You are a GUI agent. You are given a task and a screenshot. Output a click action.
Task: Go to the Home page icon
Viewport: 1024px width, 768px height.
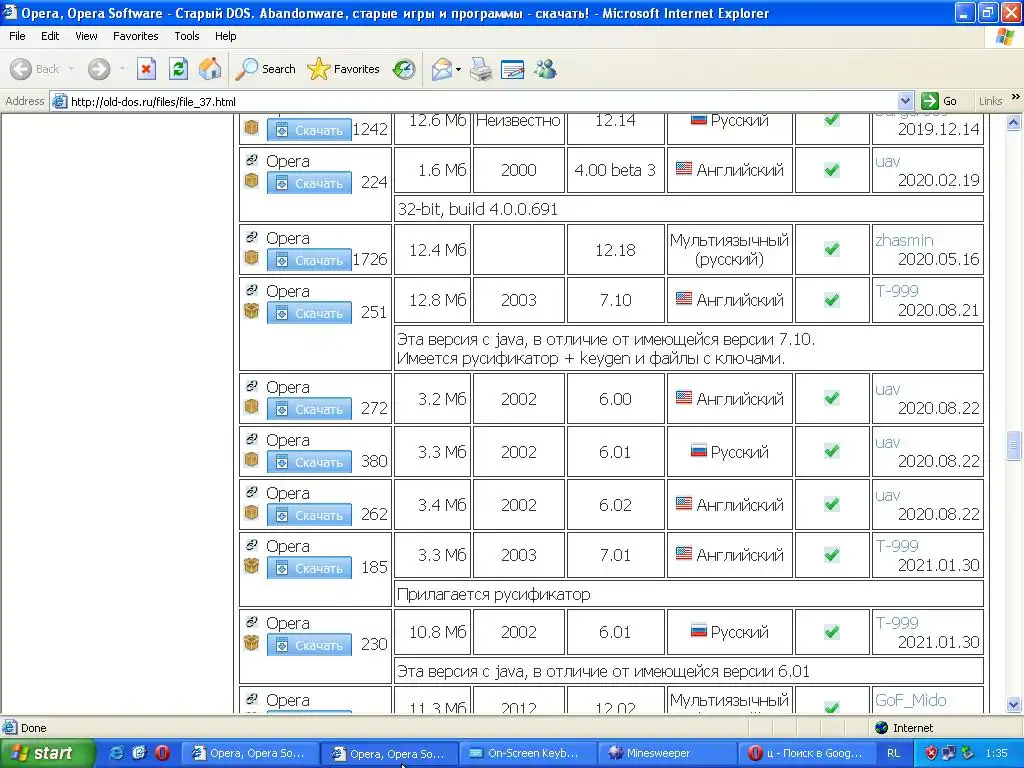210,69
